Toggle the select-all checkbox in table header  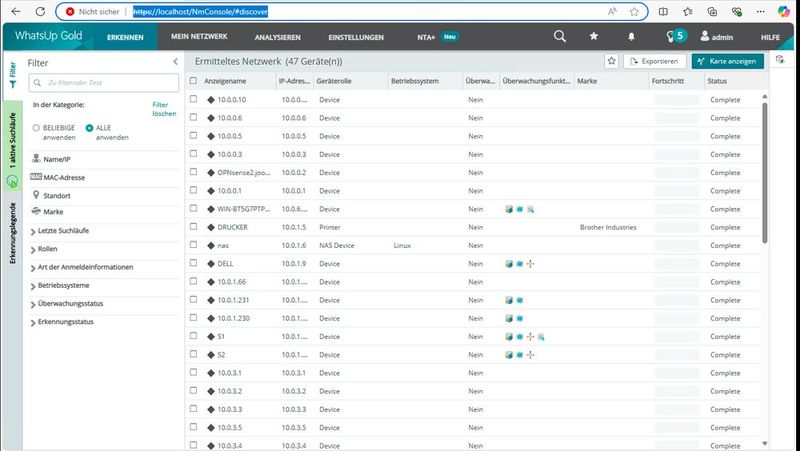pyautogui.click(x=194, y=81)
